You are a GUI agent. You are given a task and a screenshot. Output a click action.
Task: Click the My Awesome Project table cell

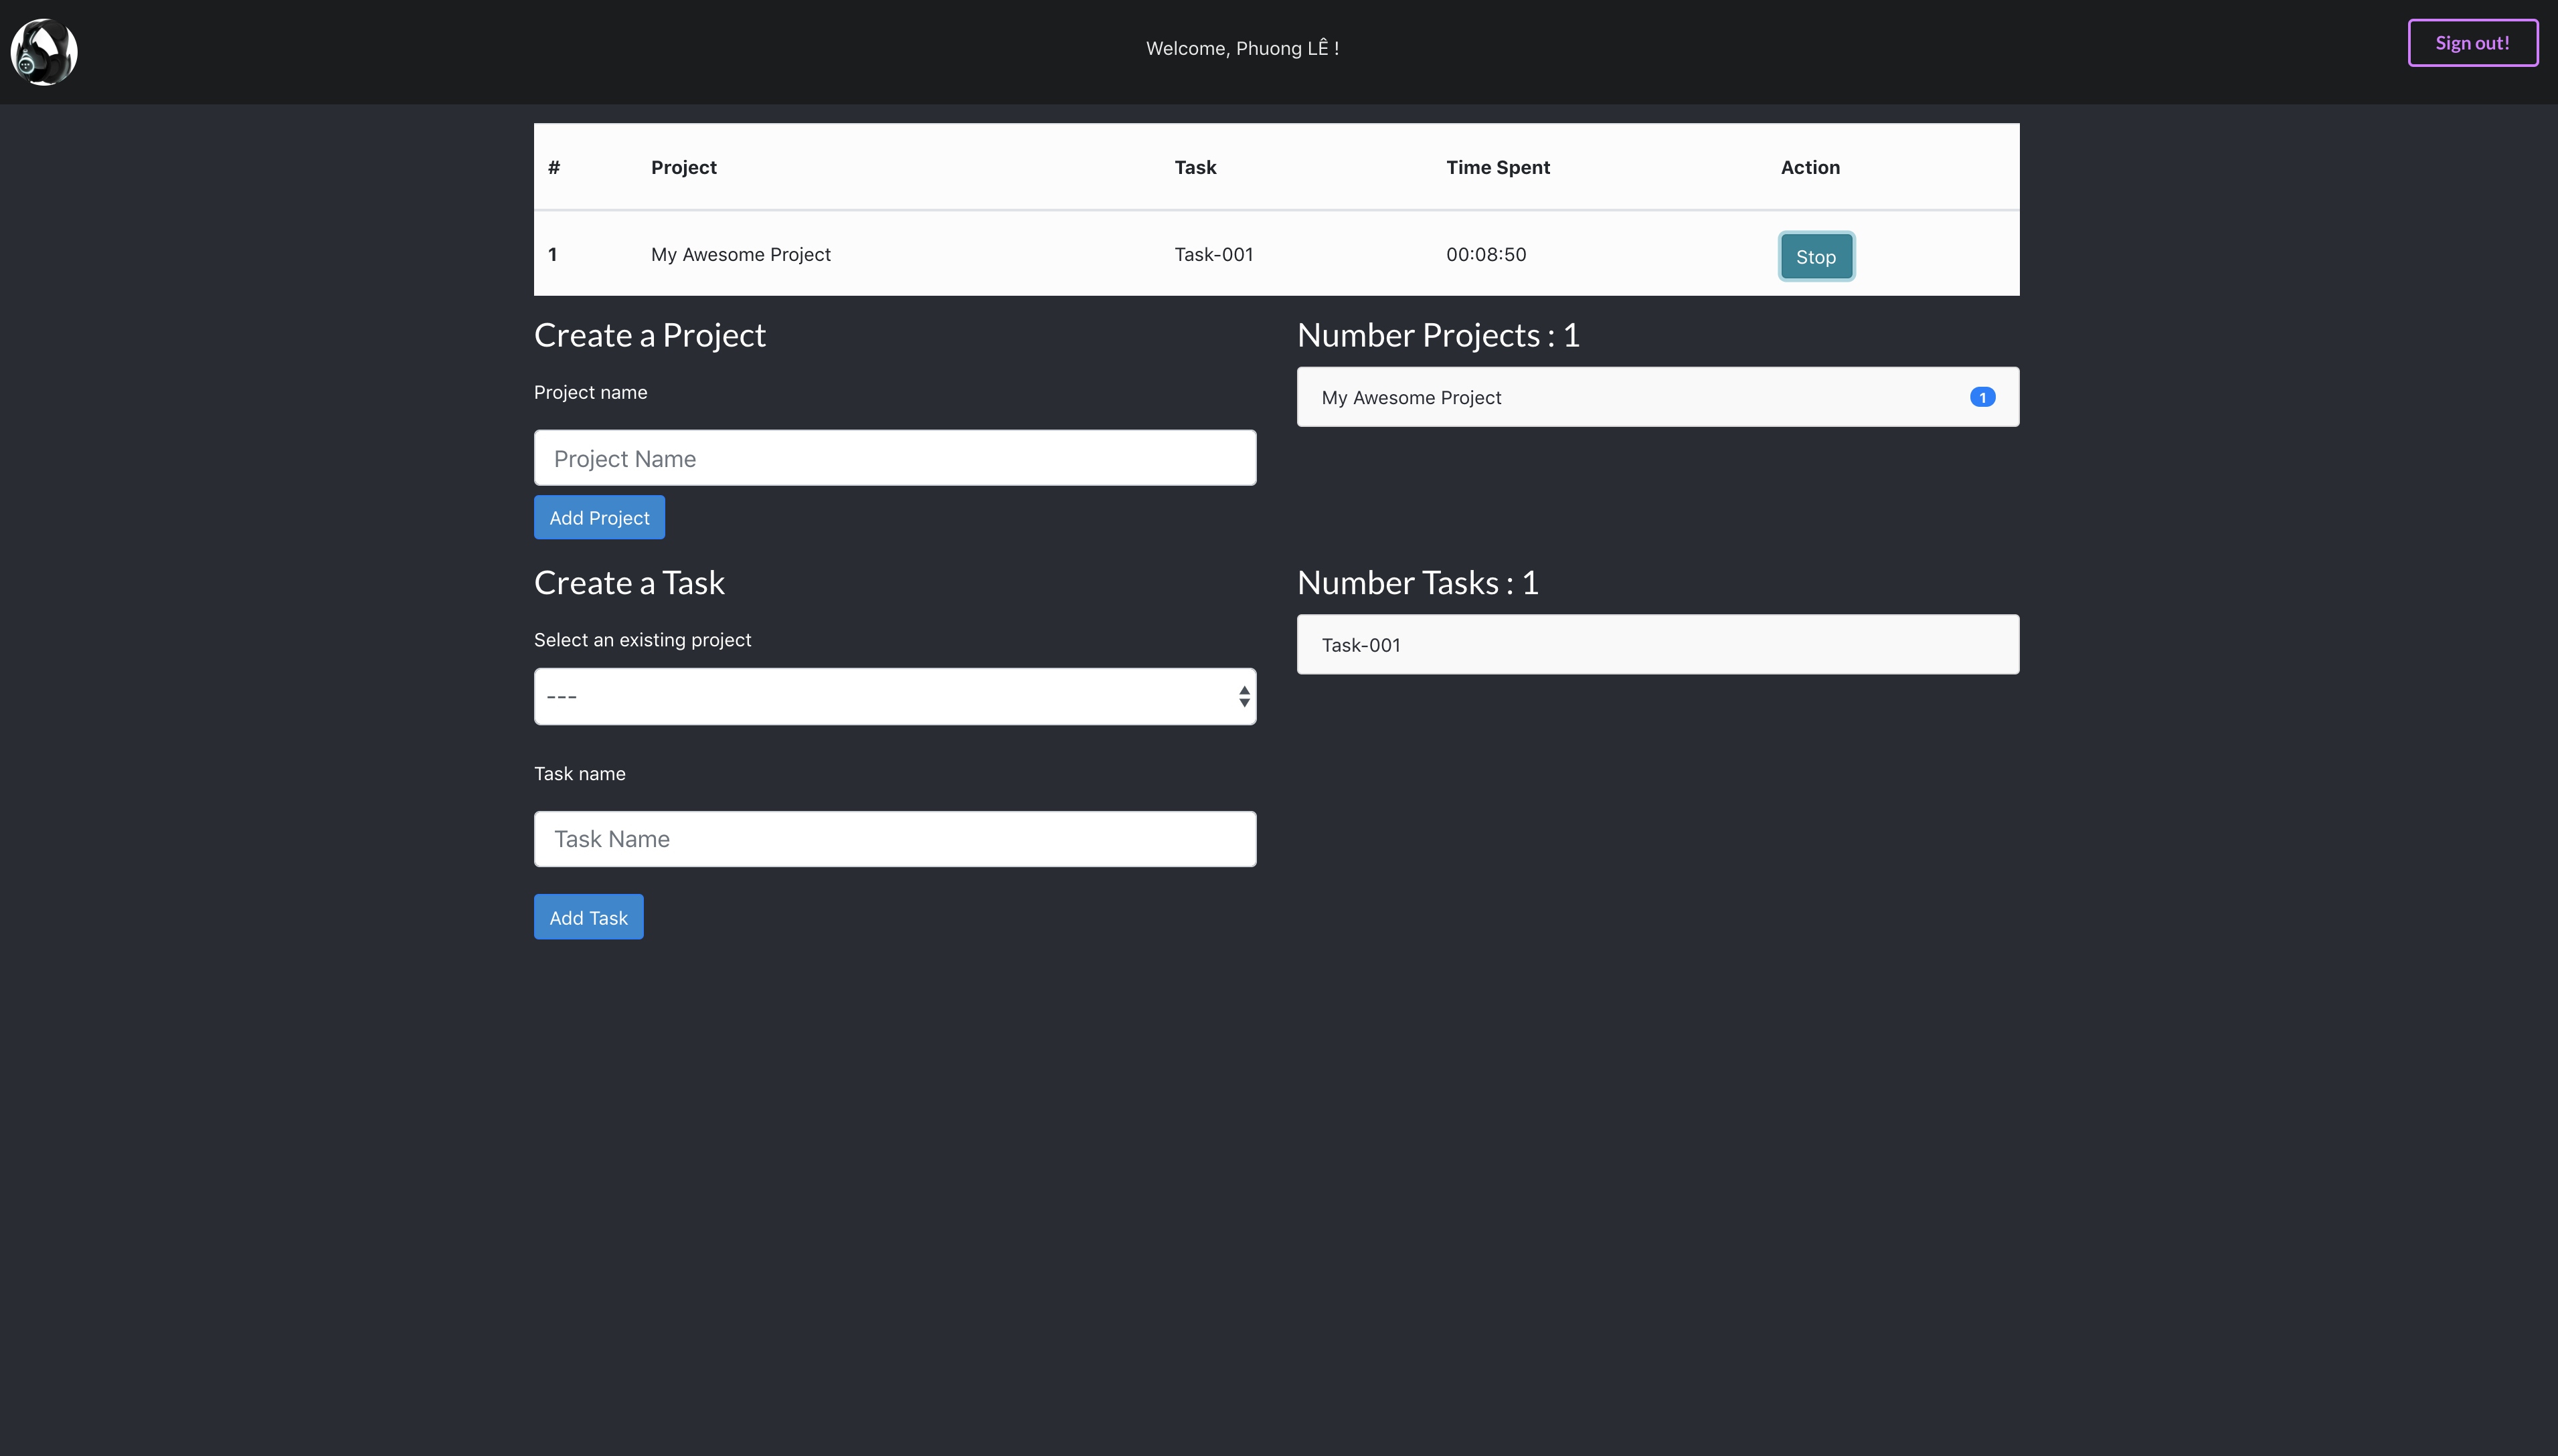pyautogui.click(x=740, y=254)
